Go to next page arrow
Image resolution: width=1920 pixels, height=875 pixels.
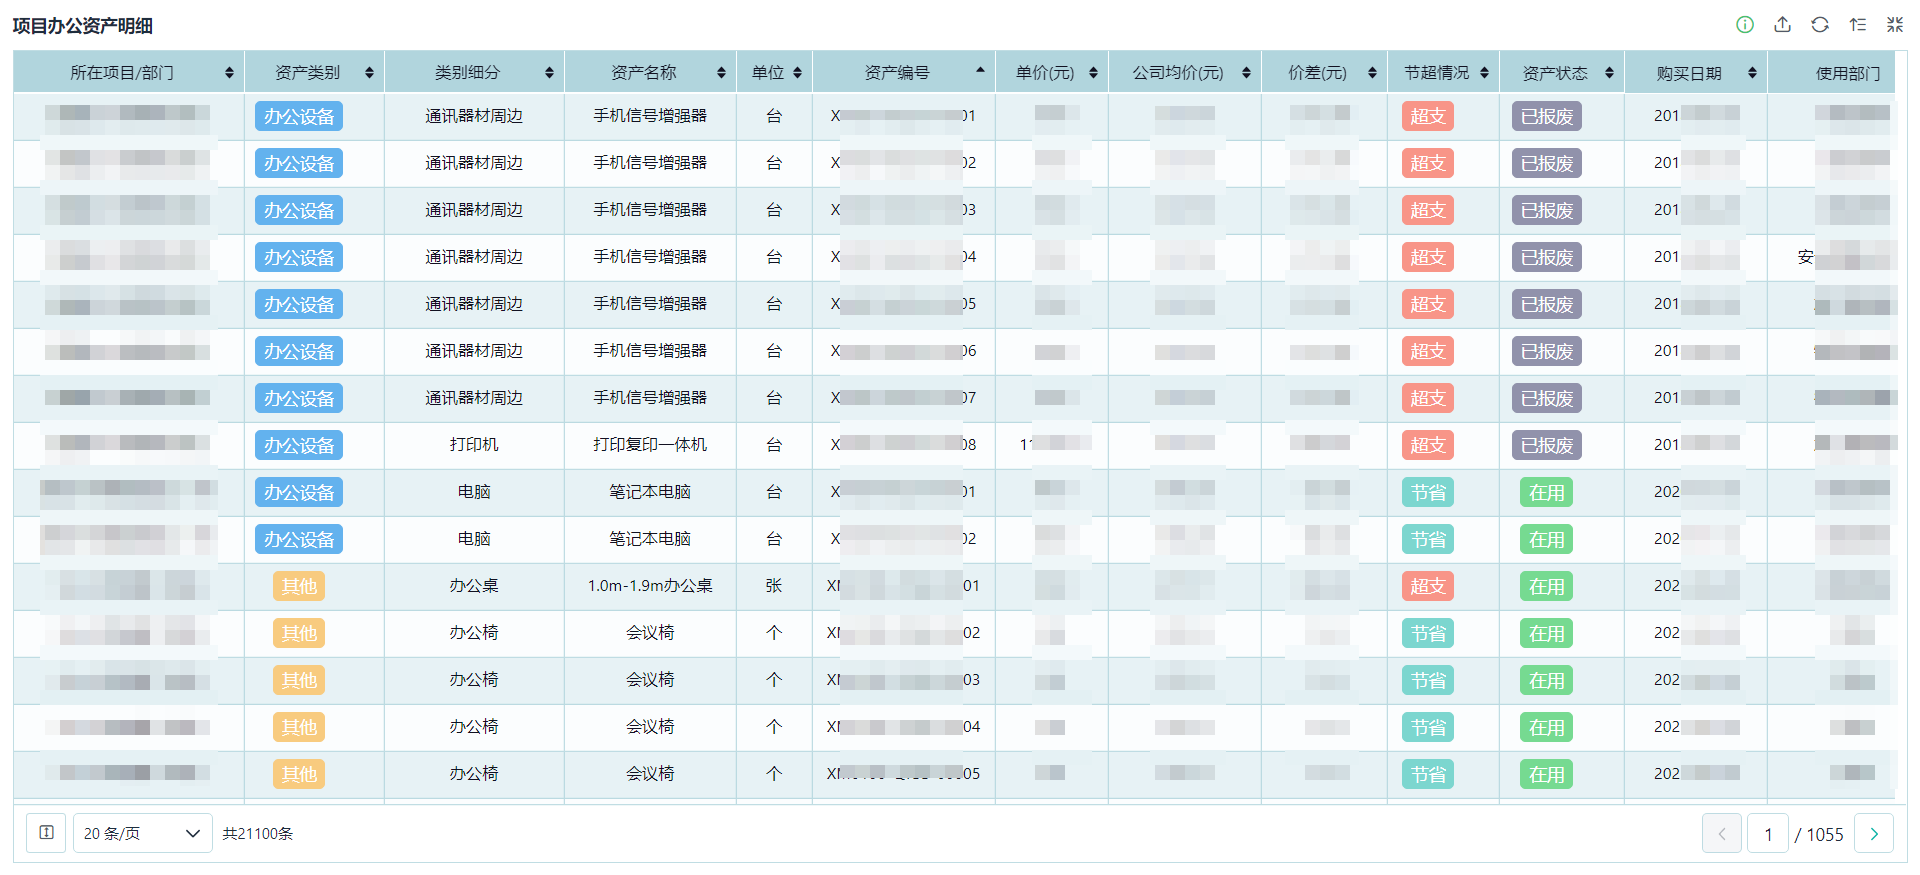point(1874,834)
